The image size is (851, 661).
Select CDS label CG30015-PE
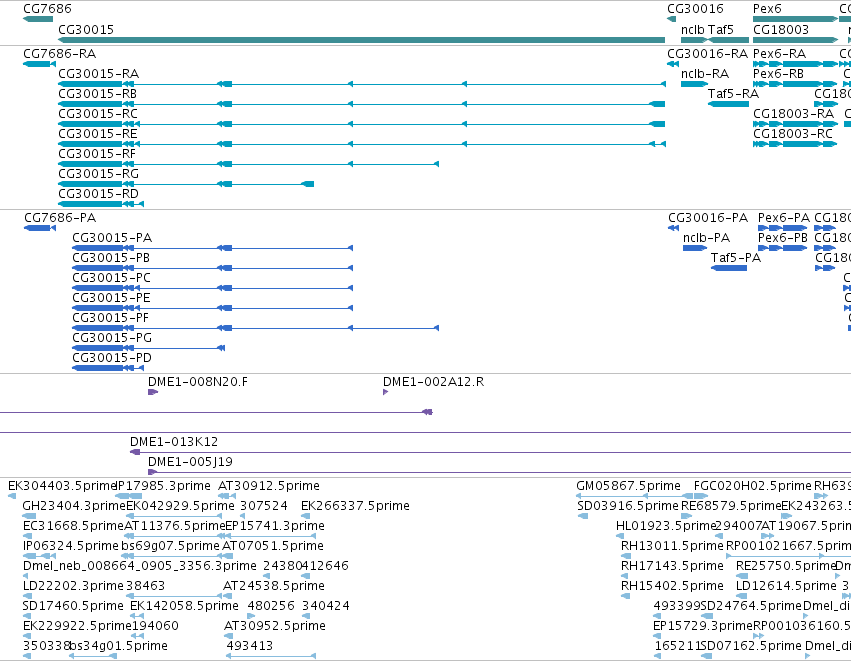[111, 298]
